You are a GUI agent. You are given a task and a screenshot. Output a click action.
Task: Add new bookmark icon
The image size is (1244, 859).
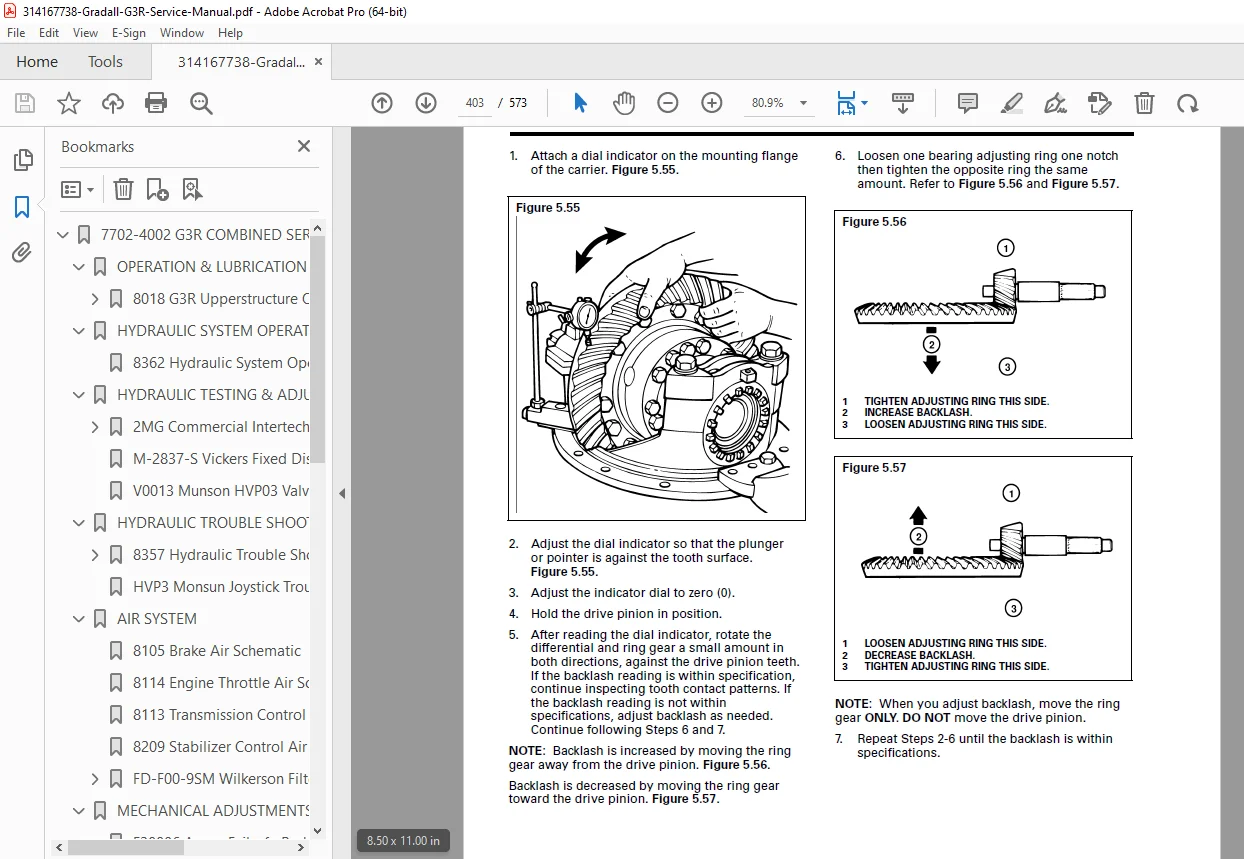tap(157, 189)
